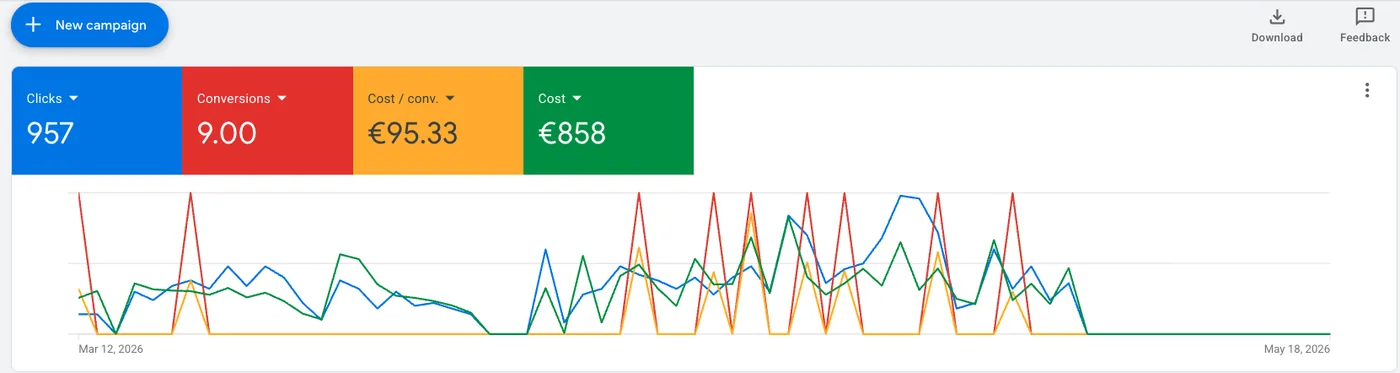The height and width of the screenshot is (373, 1400).
Task: Expand the Cost / conv. metric dropdown arrow
Action: [450, 99]
